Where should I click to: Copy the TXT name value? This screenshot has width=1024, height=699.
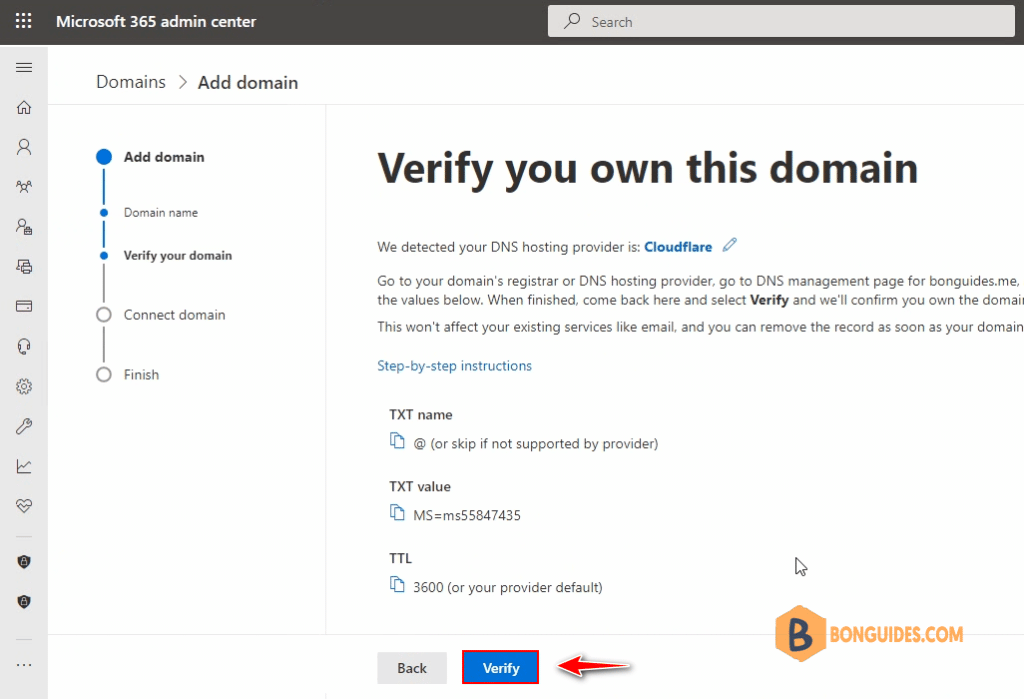click(x=397, y=441)
